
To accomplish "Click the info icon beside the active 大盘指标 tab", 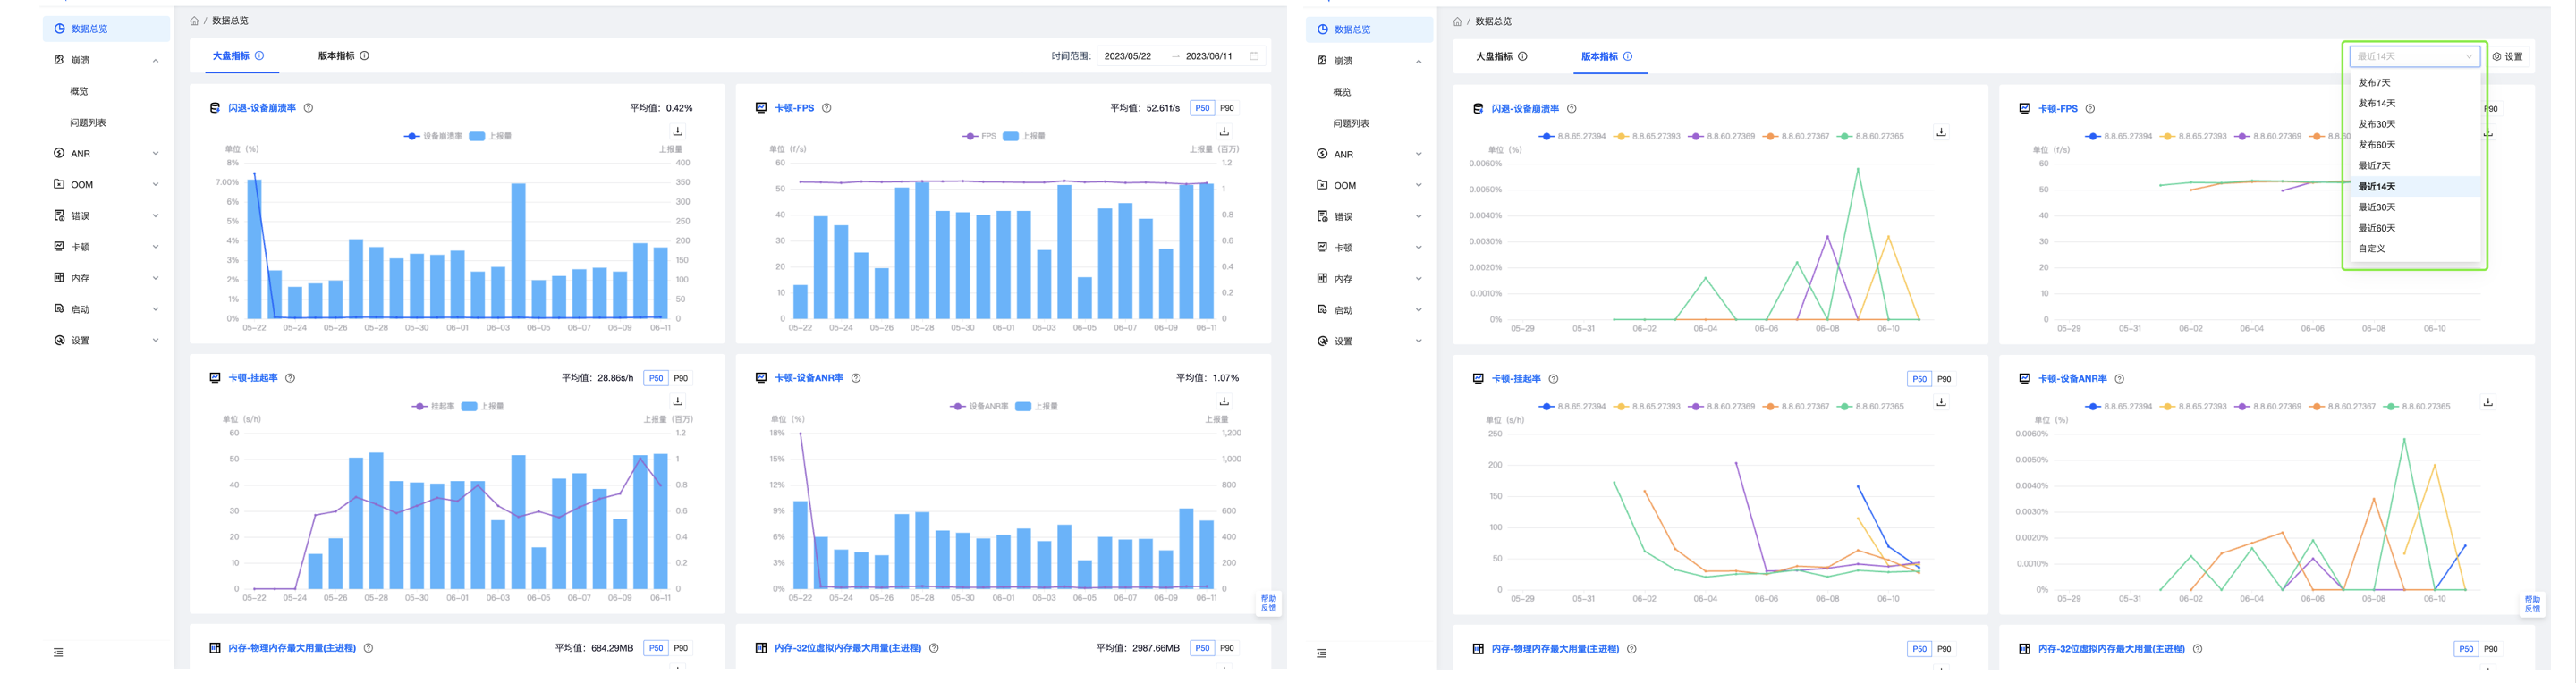I will coord(260,56).
